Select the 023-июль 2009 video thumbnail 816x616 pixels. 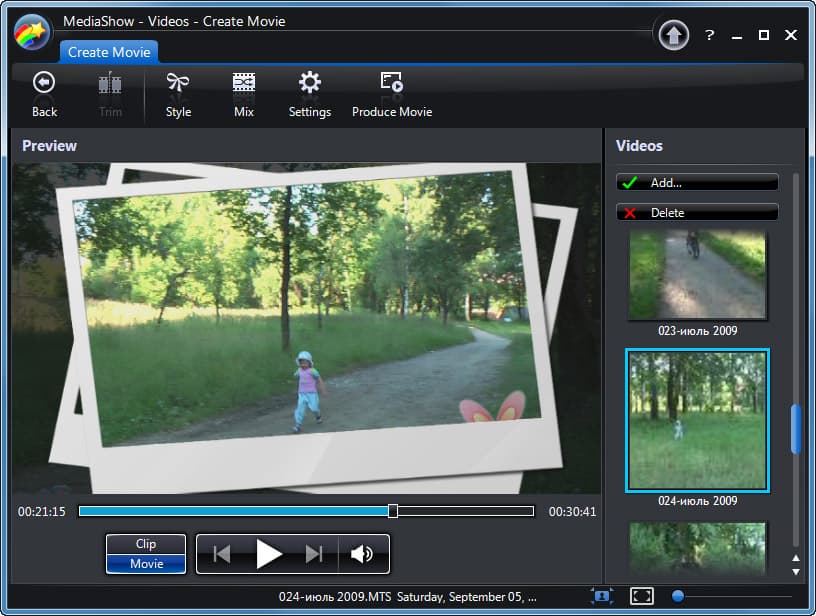click(x=697, y=275)
